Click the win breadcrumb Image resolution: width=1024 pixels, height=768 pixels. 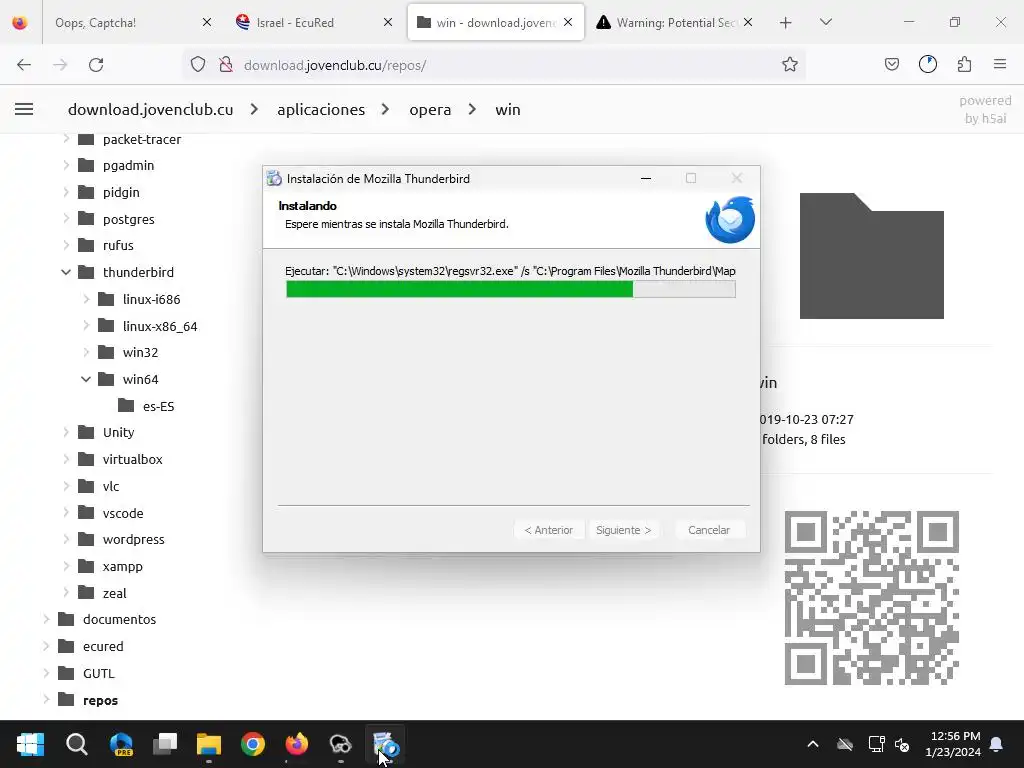pyautogui.click(x=507, y=110)
